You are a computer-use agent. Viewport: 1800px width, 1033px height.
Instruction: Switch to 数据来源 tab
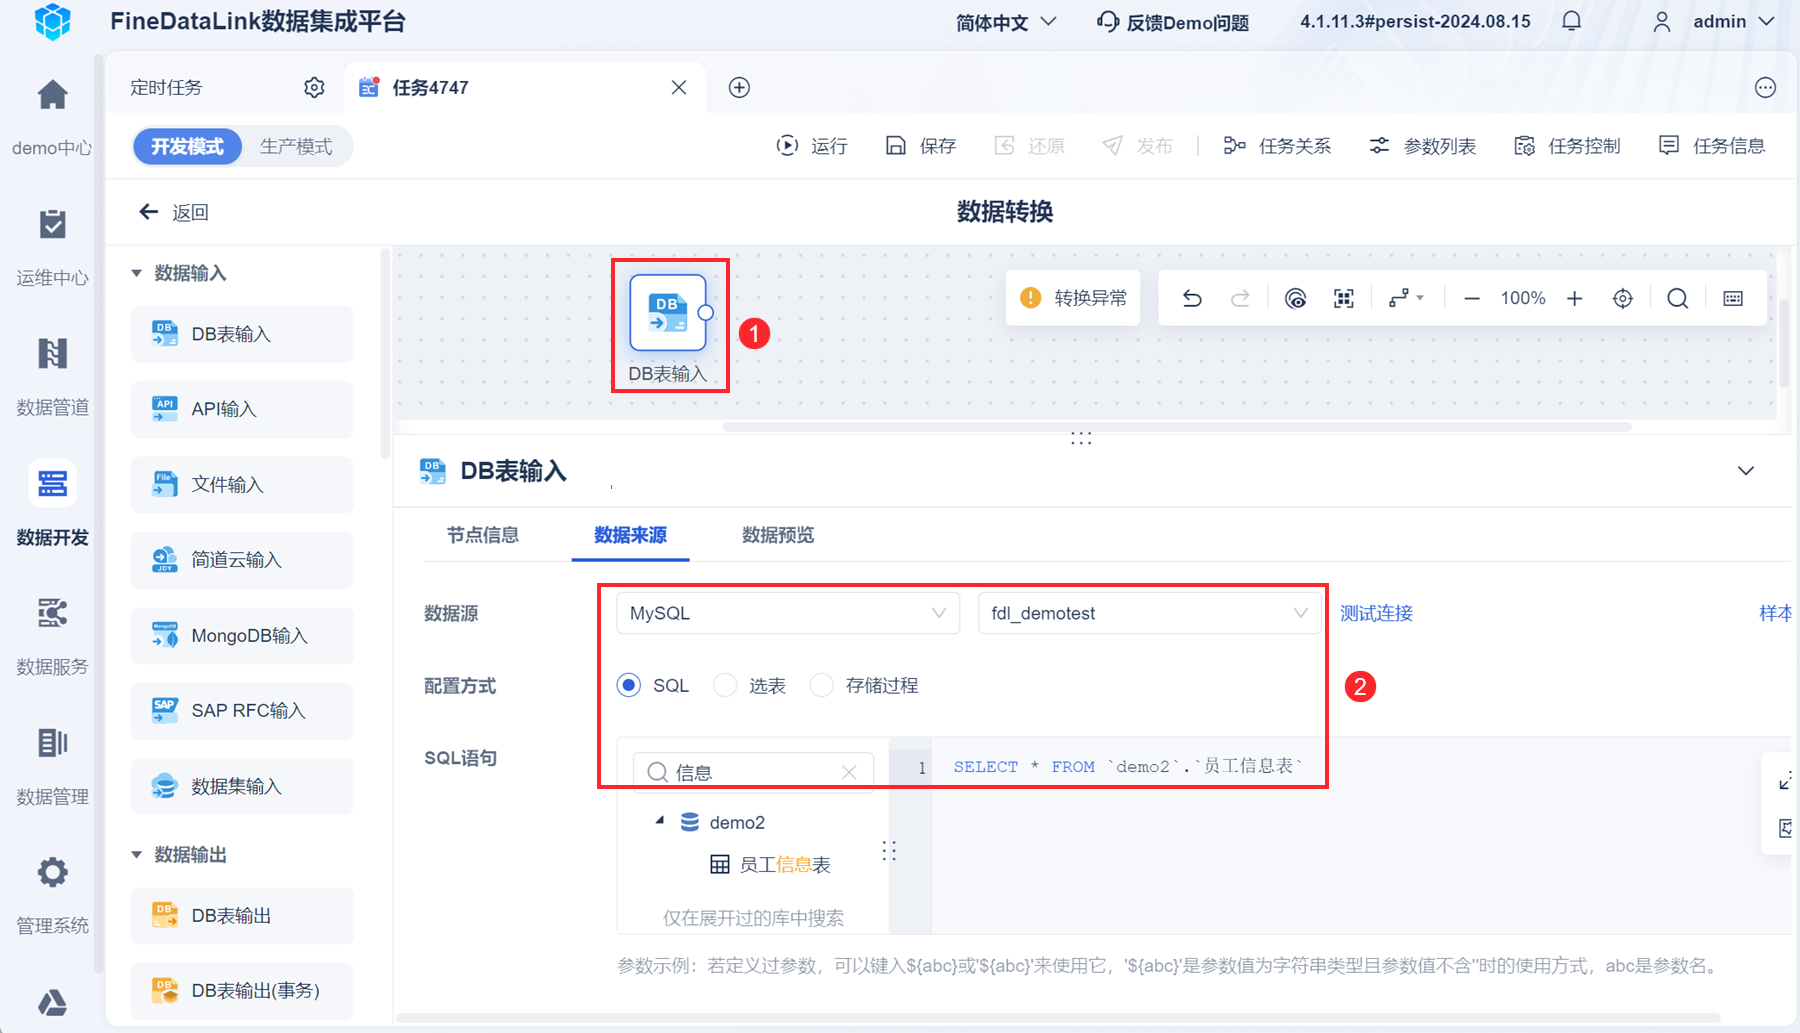point(630,535)
